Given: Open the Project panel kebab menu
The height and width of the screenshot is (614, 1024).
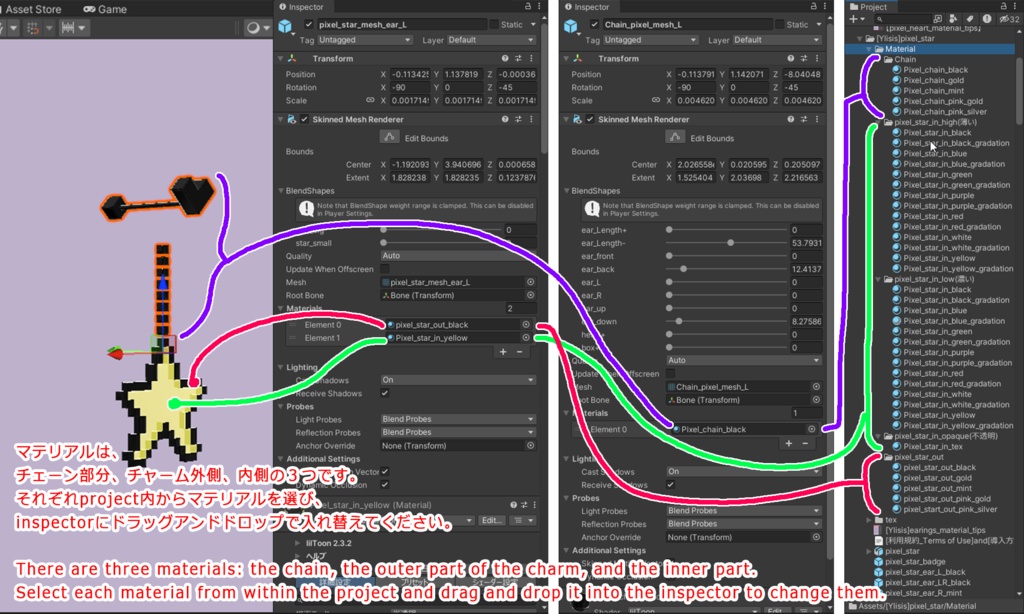Looking at the screenshot, I should pyautogui.click(x=1014, y=6).
